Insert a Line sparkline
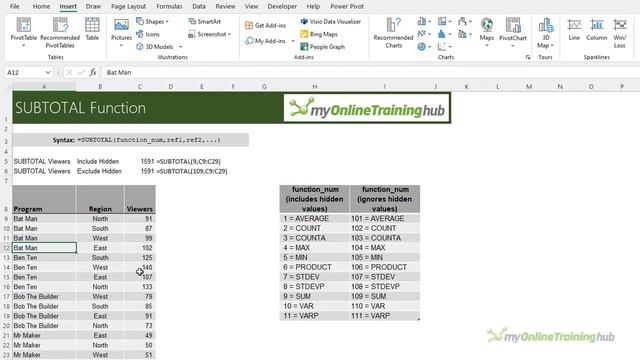 574,29
